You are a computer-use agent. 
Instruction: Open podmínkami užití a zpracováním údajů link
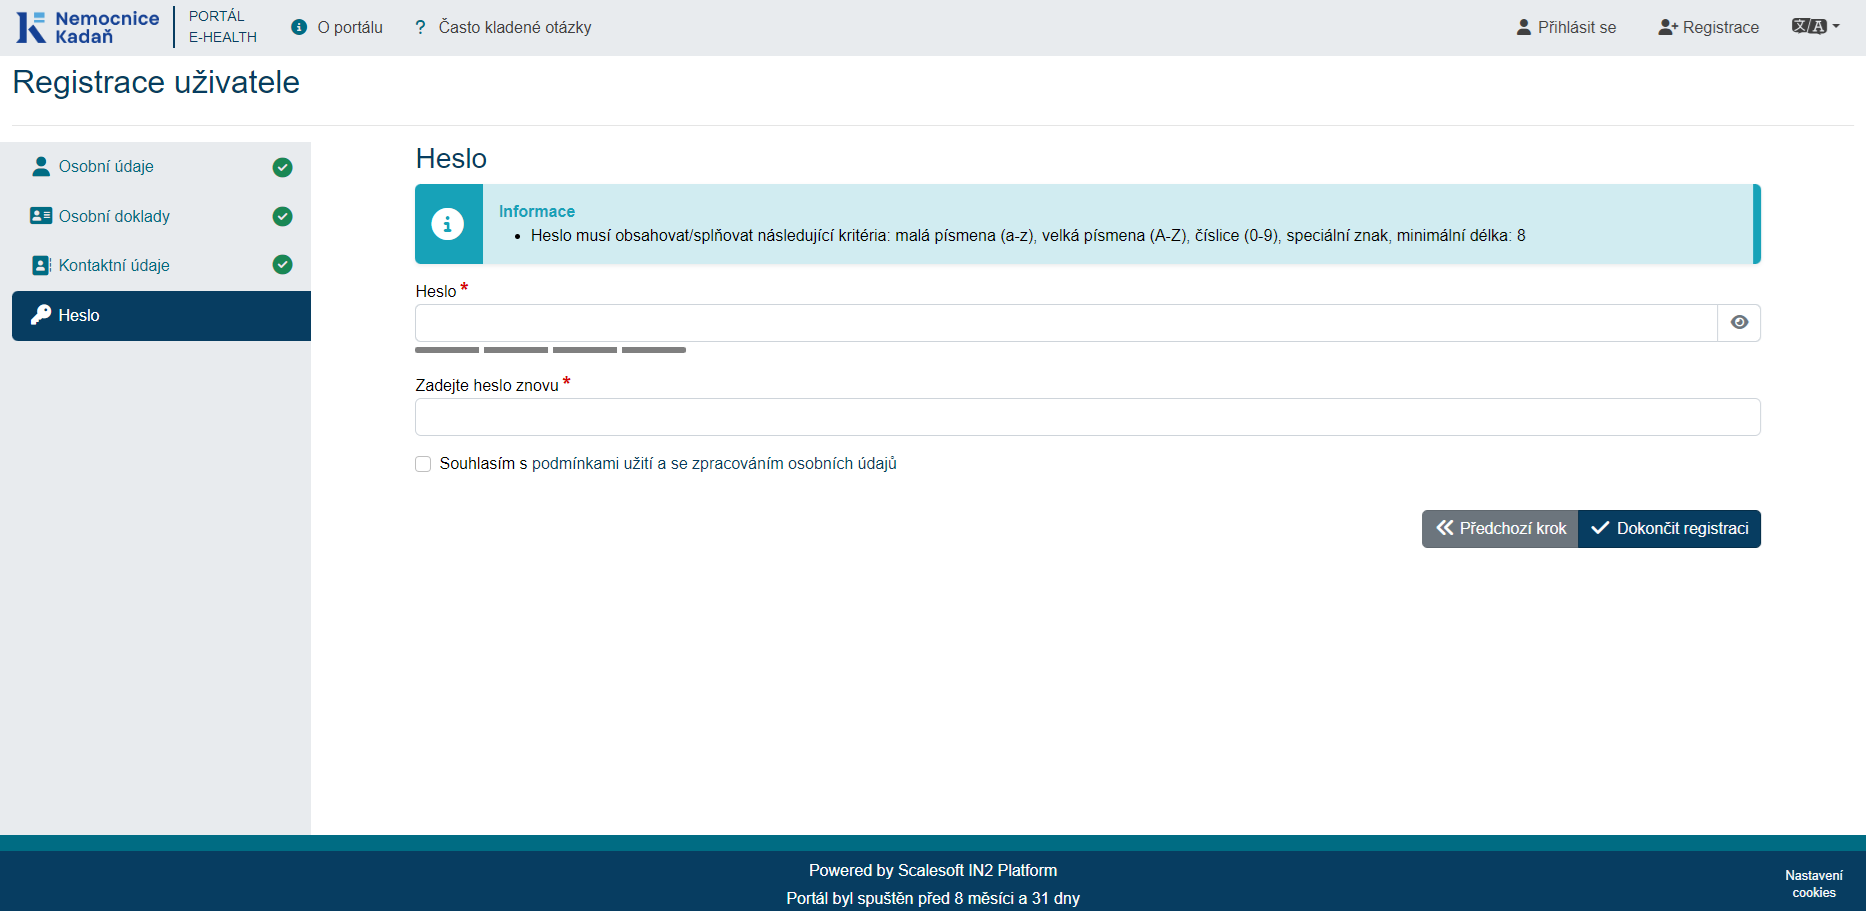(714, 464)
